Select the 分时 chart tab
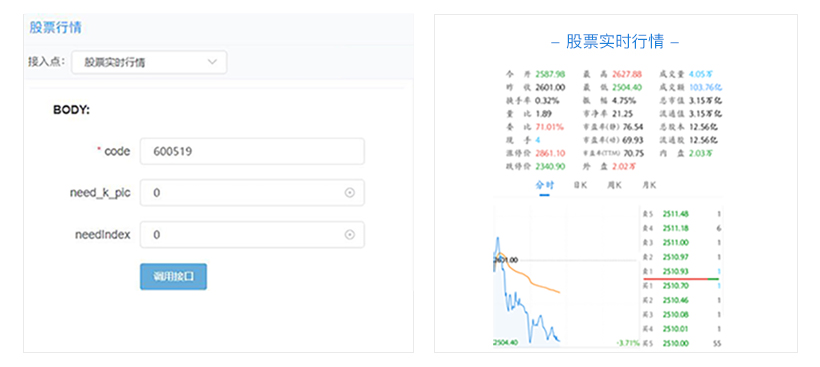820x367 pixels. 544,185
